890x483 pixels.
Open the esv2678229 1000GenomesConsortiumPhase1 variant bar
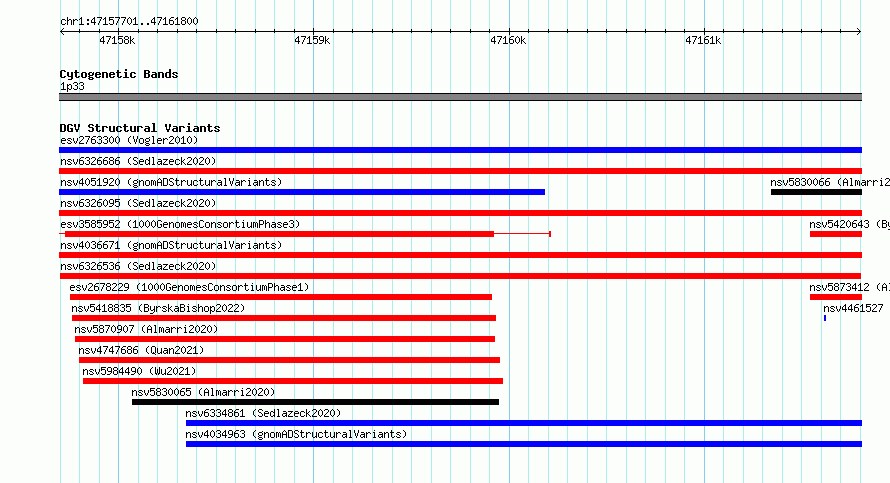281,297
